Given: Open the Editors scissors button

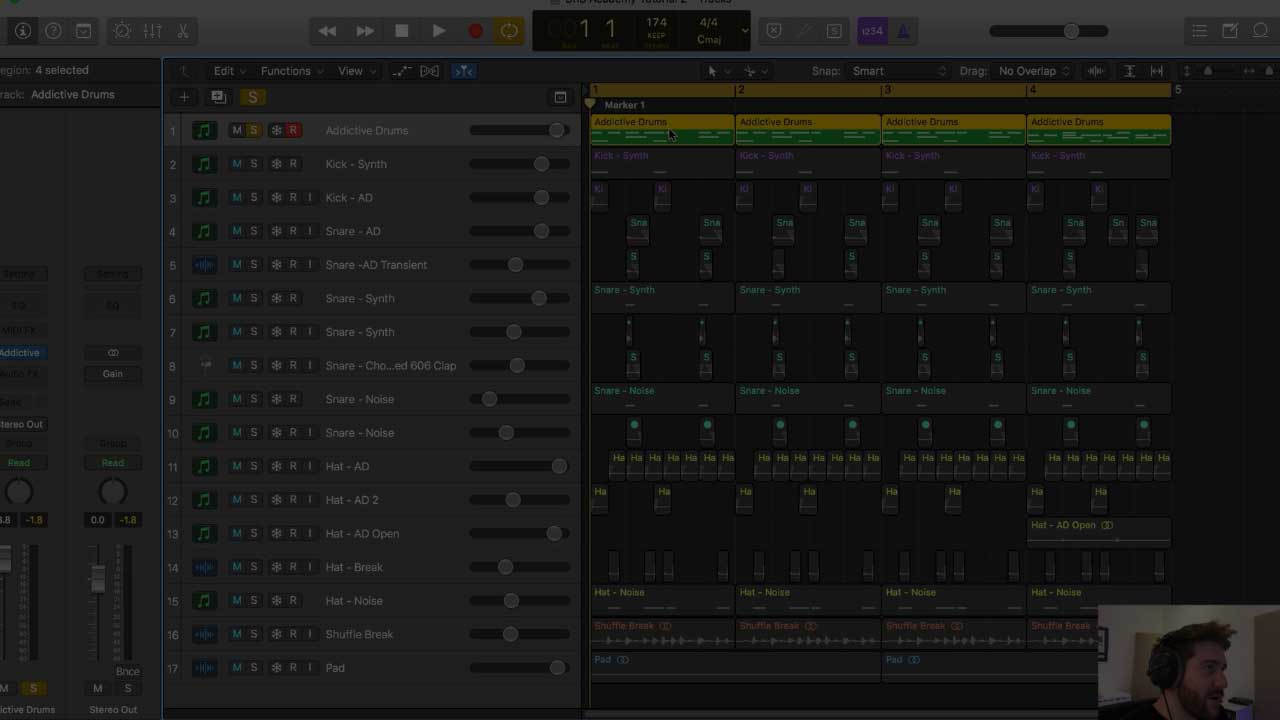Looking at the screenshot, I should 182,31.
